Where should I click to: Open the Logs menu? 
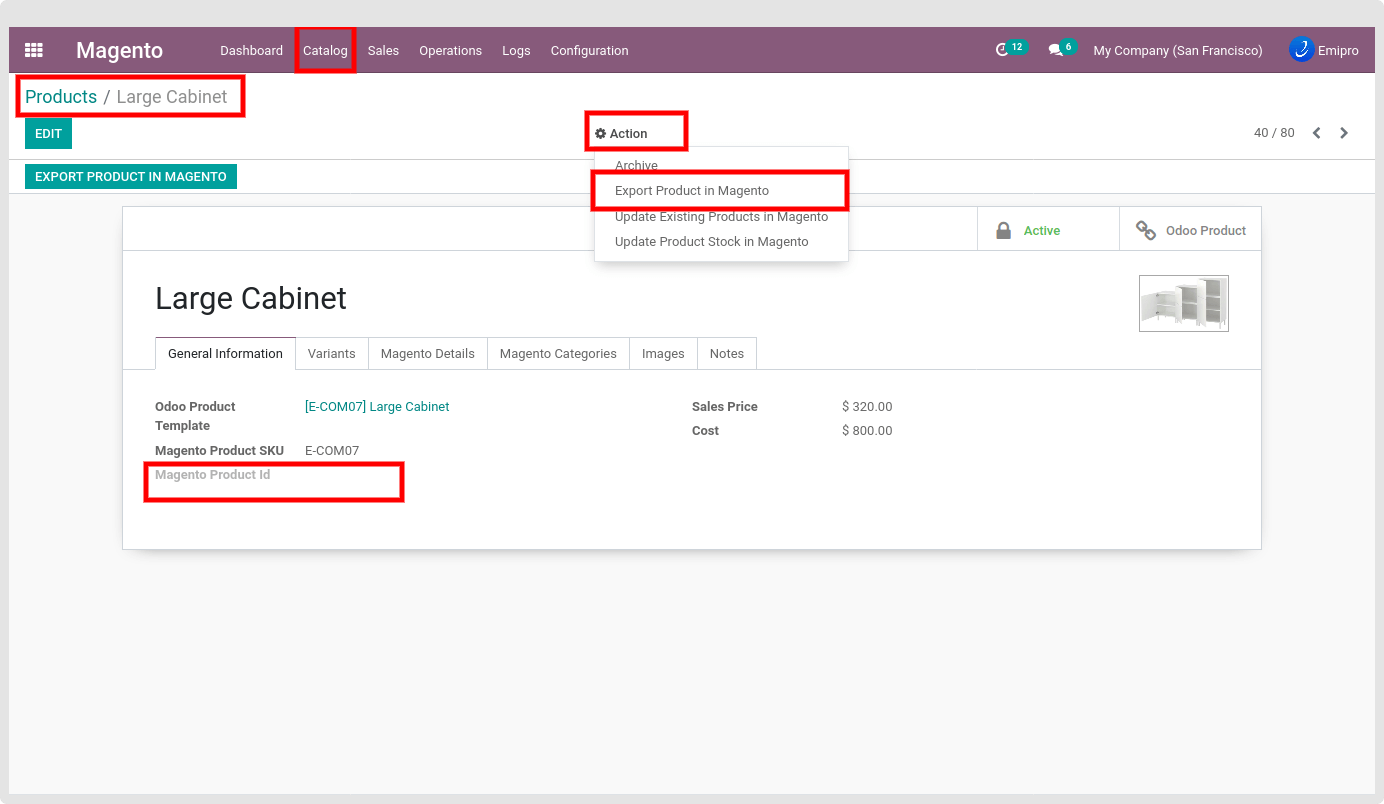pos(516,50)
